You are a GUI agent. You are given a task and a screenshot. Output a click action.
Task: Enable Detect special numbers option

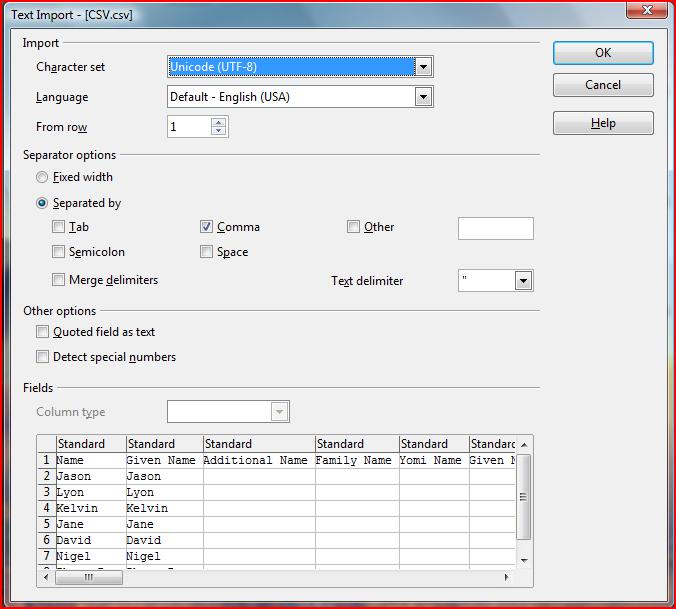(x=43, y=357)
